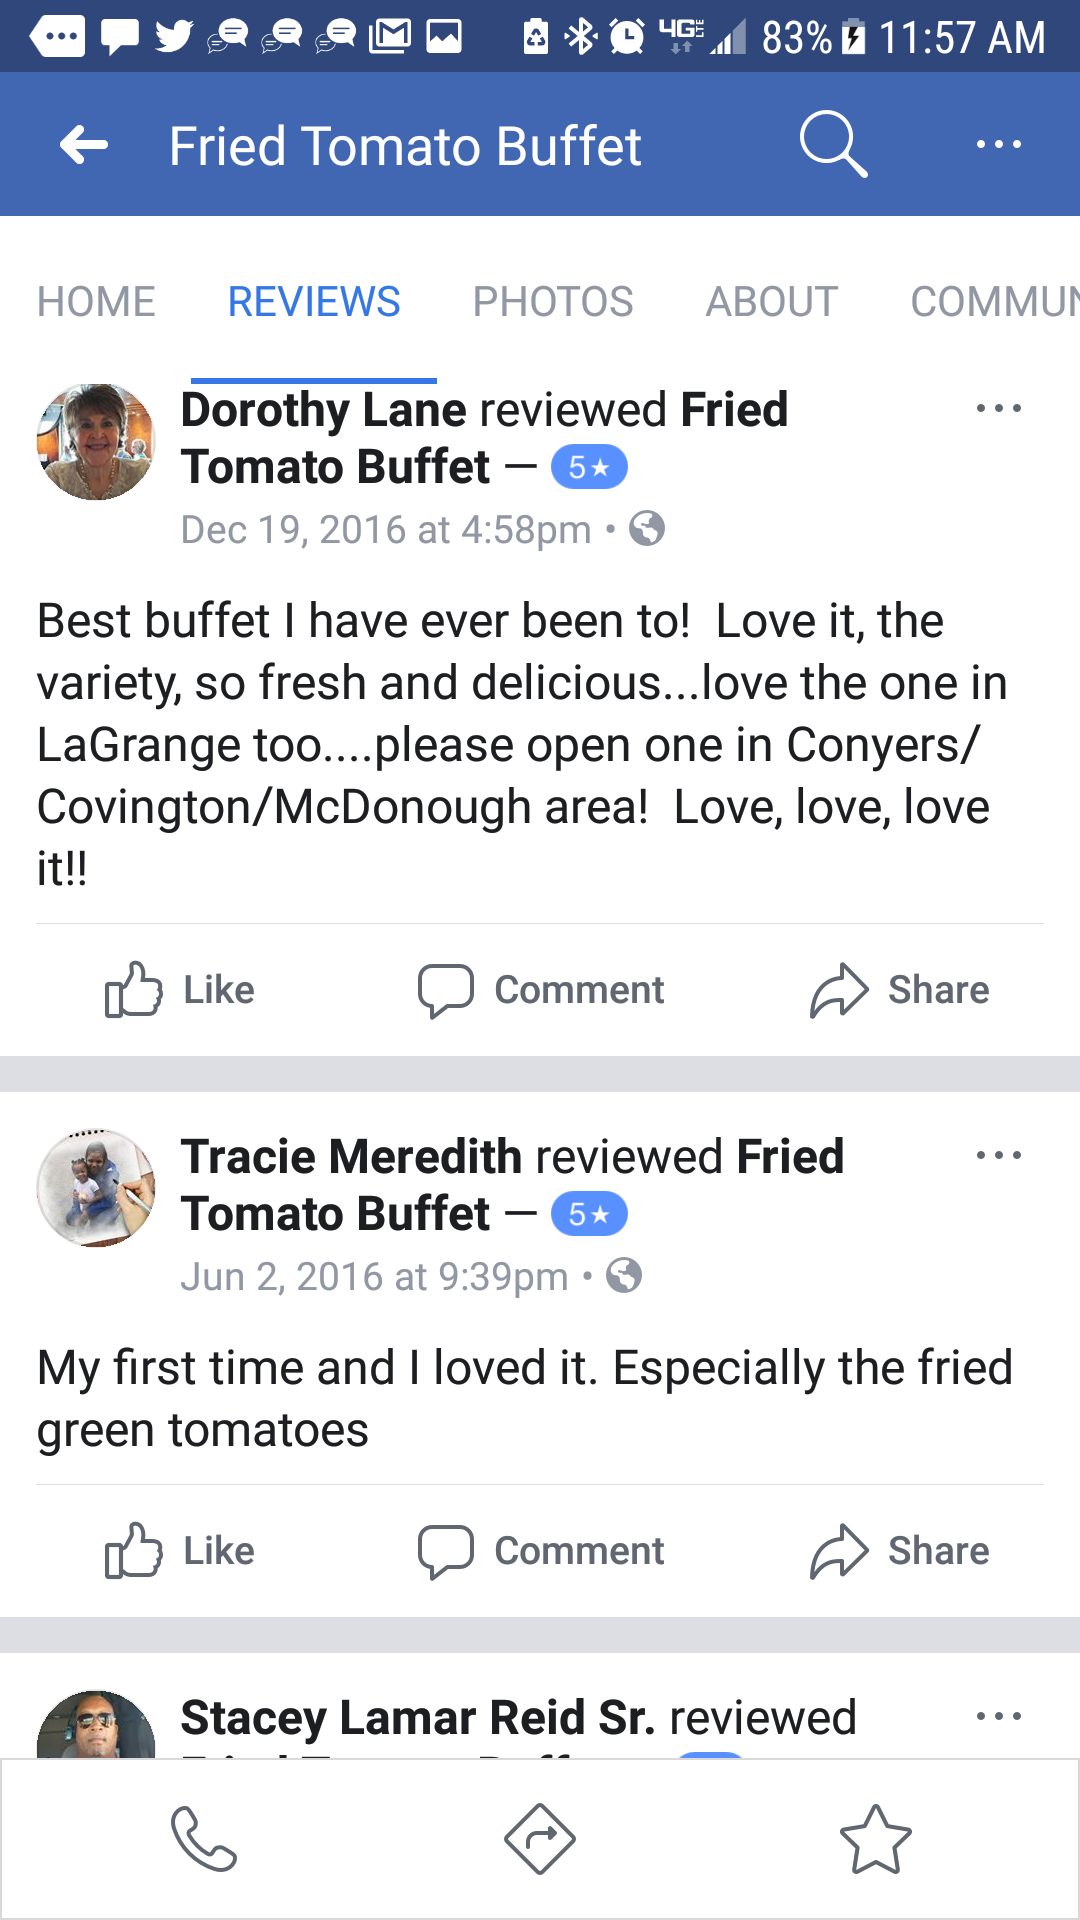This screenshot has height=1920, width=1080.
Task: Share Tracie Meredith's review
Action: (899, 1551)
